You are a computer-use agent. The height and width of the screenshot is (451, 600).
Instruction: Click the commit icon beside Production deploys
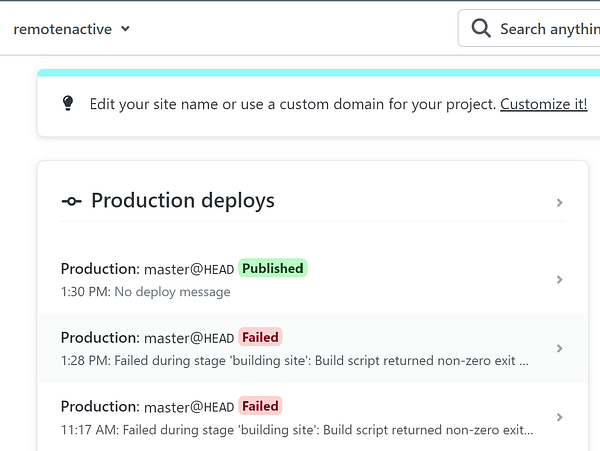click(x=71, y=201)
